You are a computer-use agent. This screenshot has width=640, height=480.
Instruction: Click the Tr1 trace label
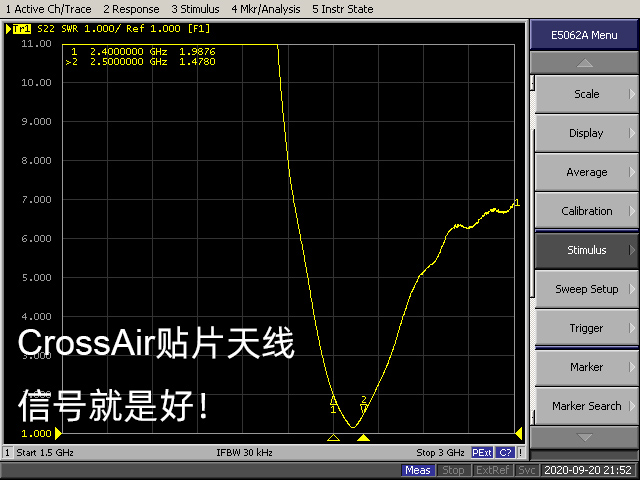point(21,29)
